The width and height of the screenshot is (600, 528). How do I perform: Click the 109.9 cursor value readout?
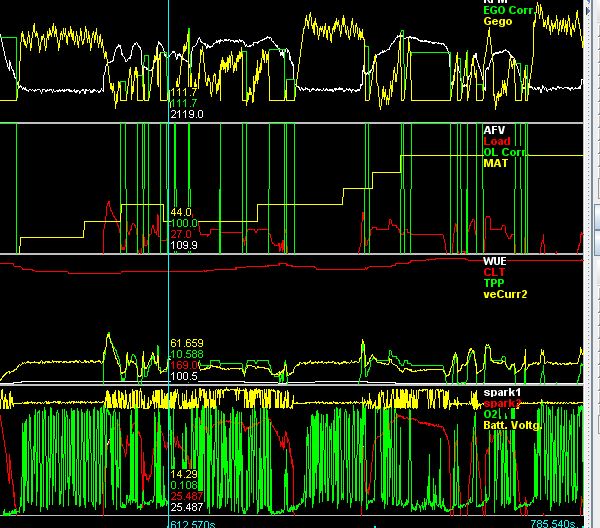[x=184, y=244]
